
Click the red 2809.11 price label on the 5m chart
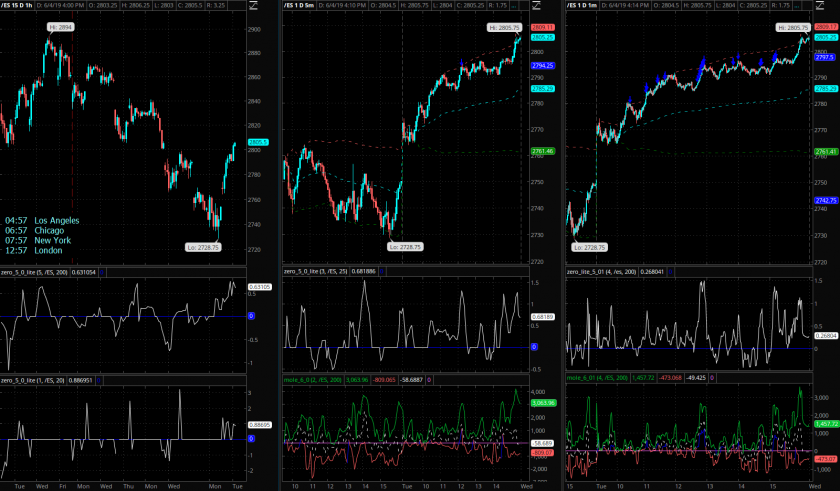(x=542, y=28)
